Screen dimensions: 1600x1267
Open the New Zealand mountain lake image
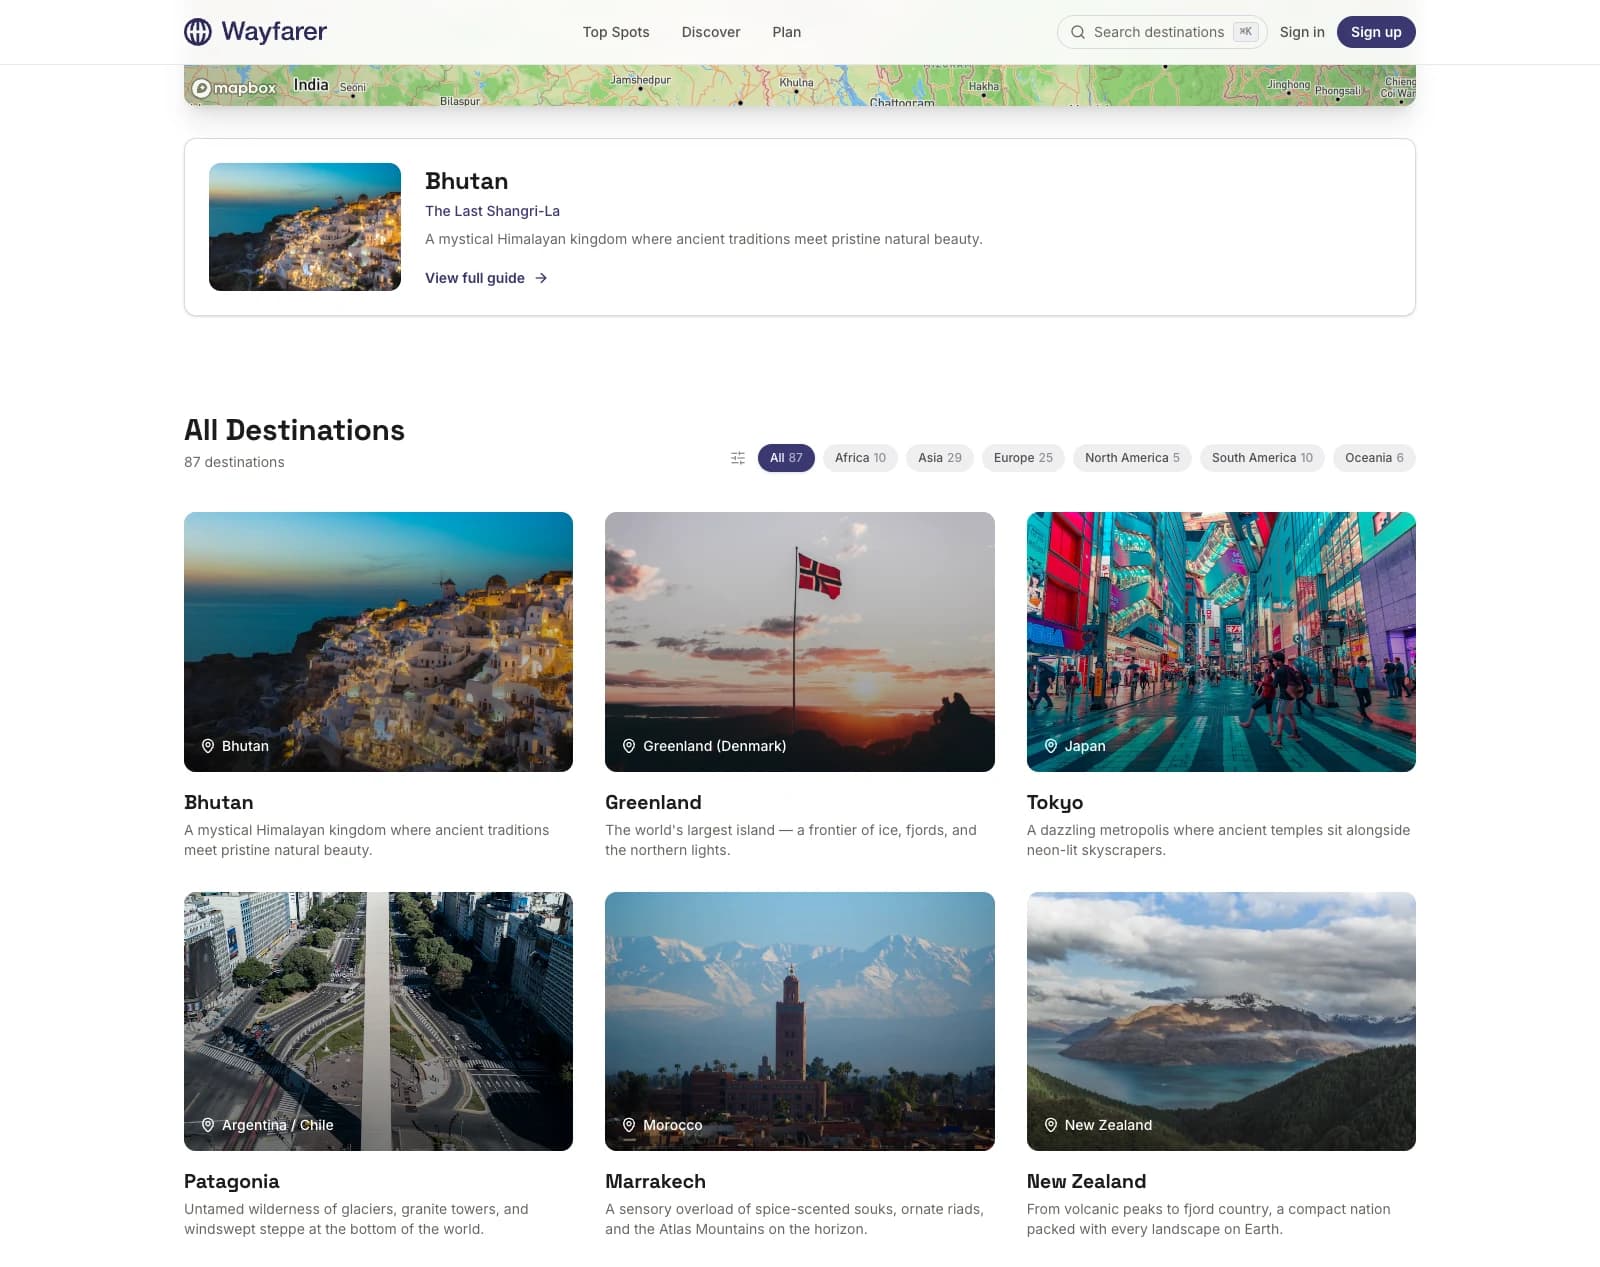click(x=1221, y=1021)
